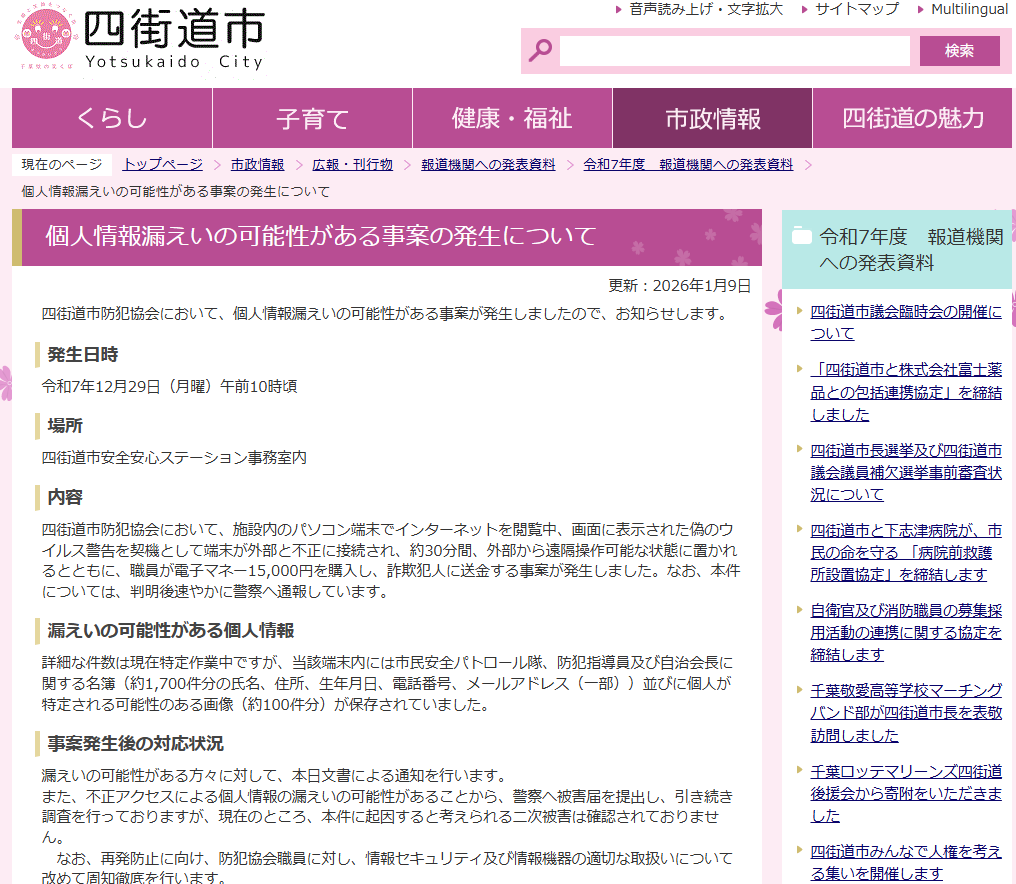Open the サイトマップ link
Screen dimensions: 1016x884
(856, 9)
